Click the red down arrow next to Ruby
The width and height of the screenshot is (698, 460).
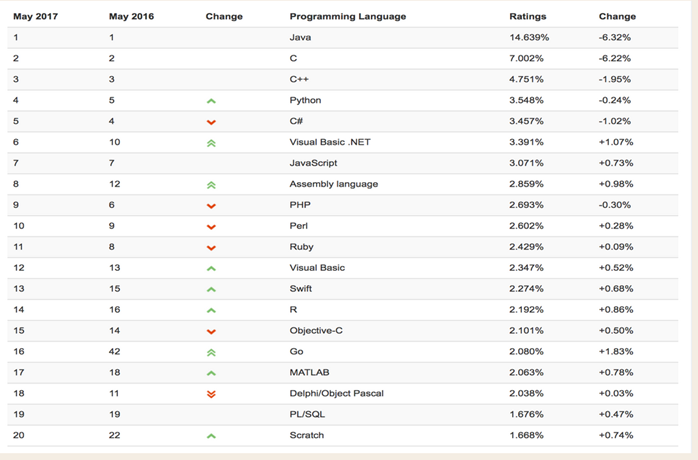(211, 248)
